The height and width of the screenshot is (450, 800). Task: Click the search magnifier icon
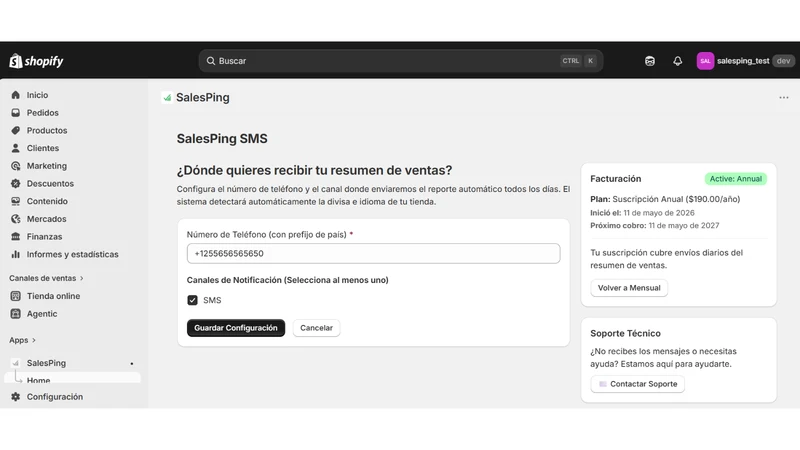211,61
